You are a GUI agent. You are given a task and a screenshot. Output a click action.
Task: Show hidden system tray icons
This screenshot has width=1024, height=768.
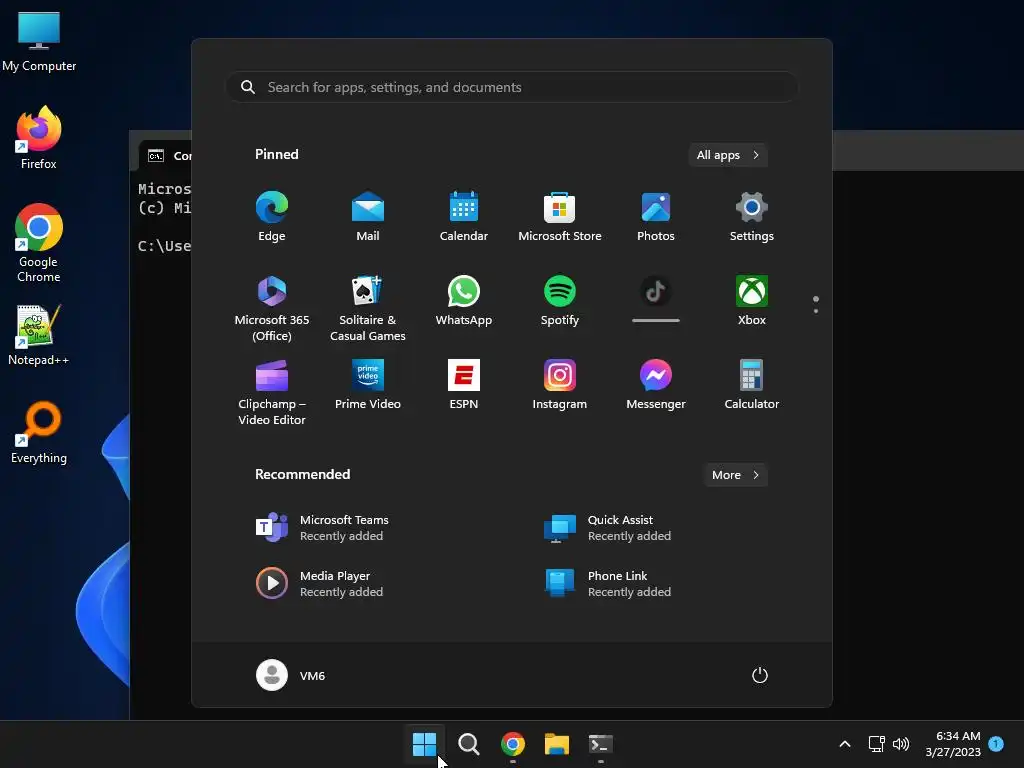tap(844, 744)
